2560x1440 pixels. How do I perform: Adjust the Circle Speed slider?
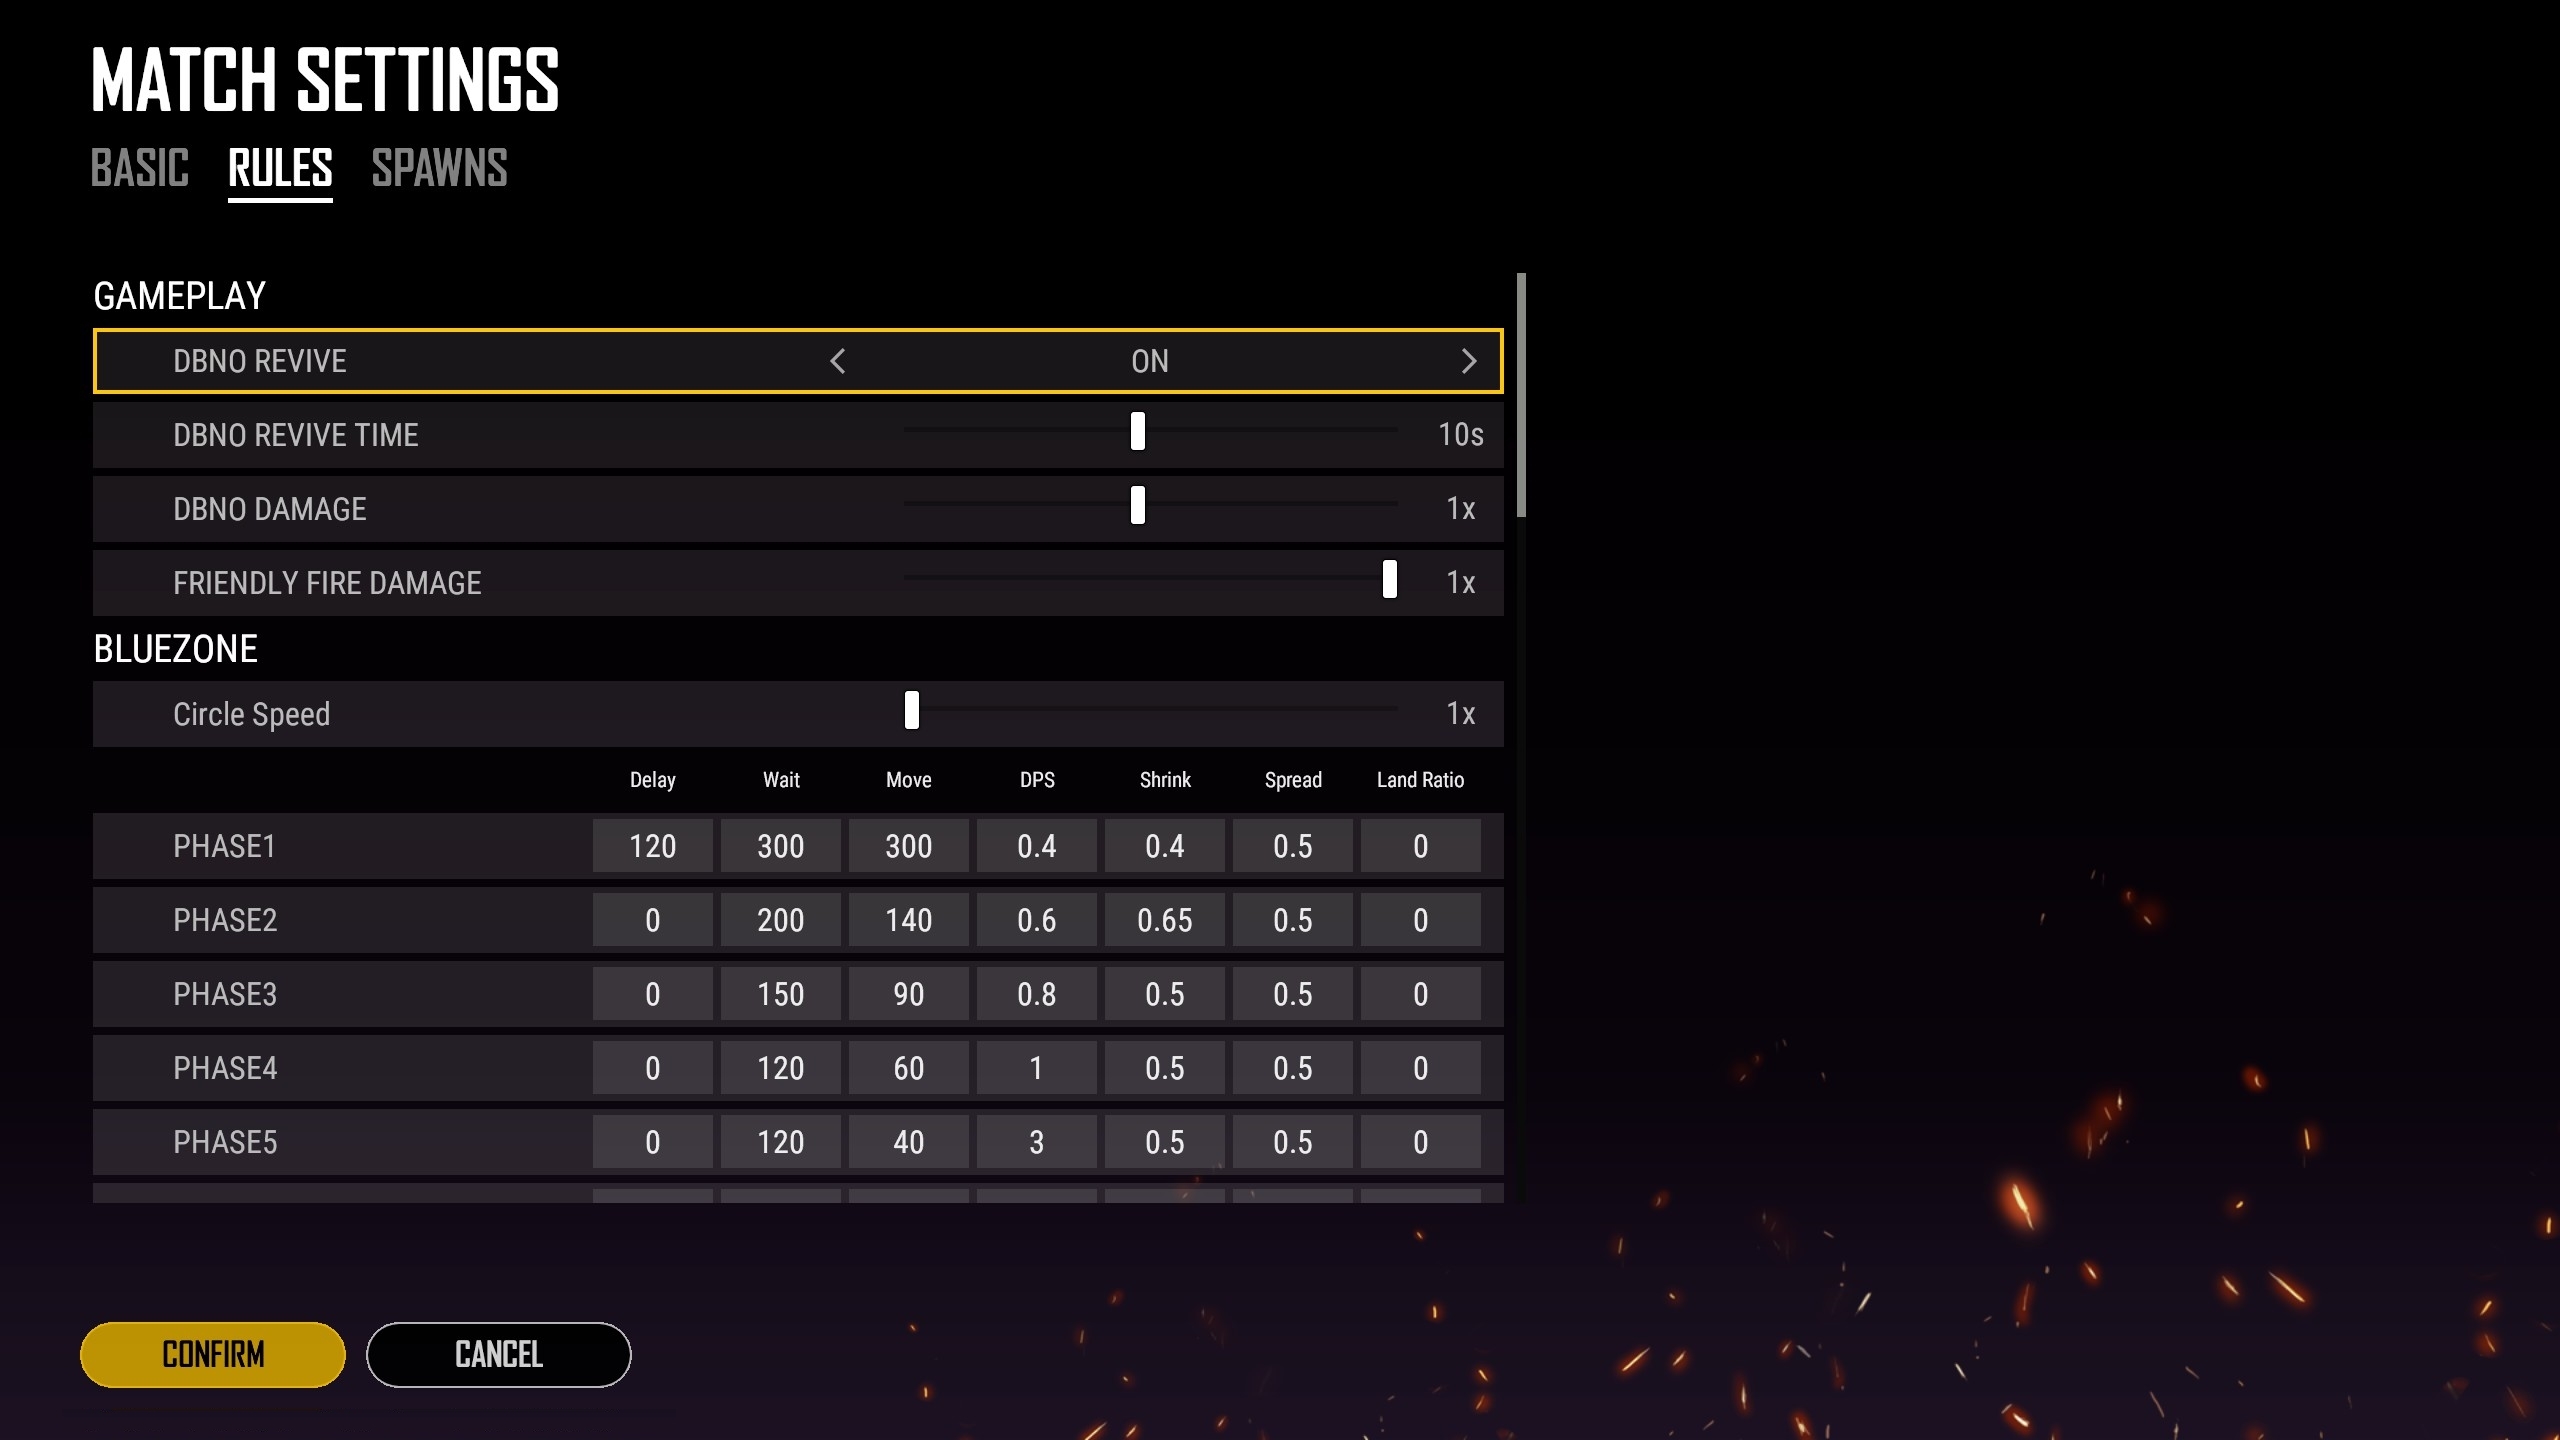[913, 714]
